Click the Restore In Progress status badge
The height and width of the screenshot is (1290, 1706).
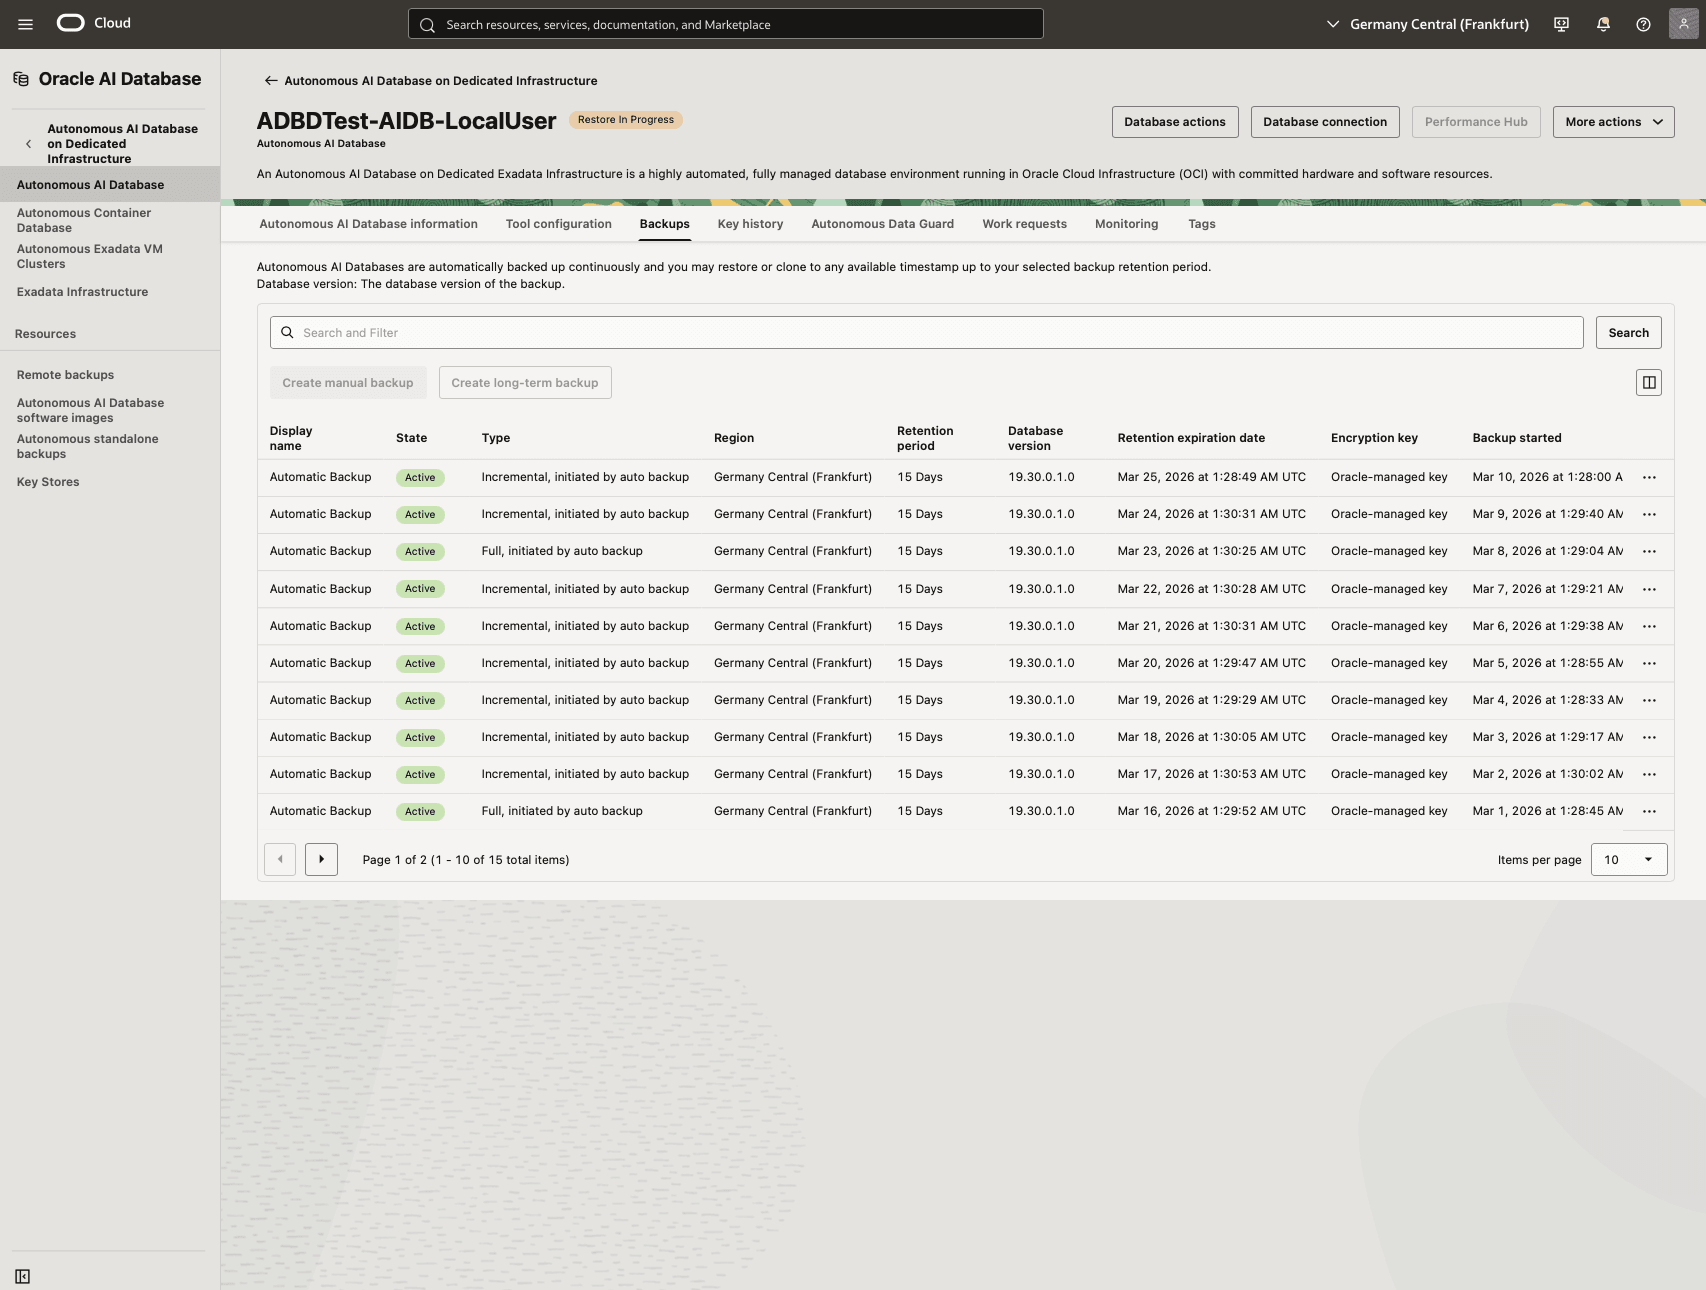pyautogui.click(x=626, y=120)
